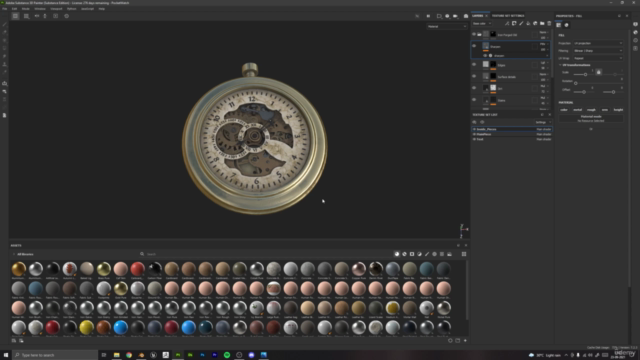Hide the Stains layer
The image size is (640, 360).
coord(474,100)
